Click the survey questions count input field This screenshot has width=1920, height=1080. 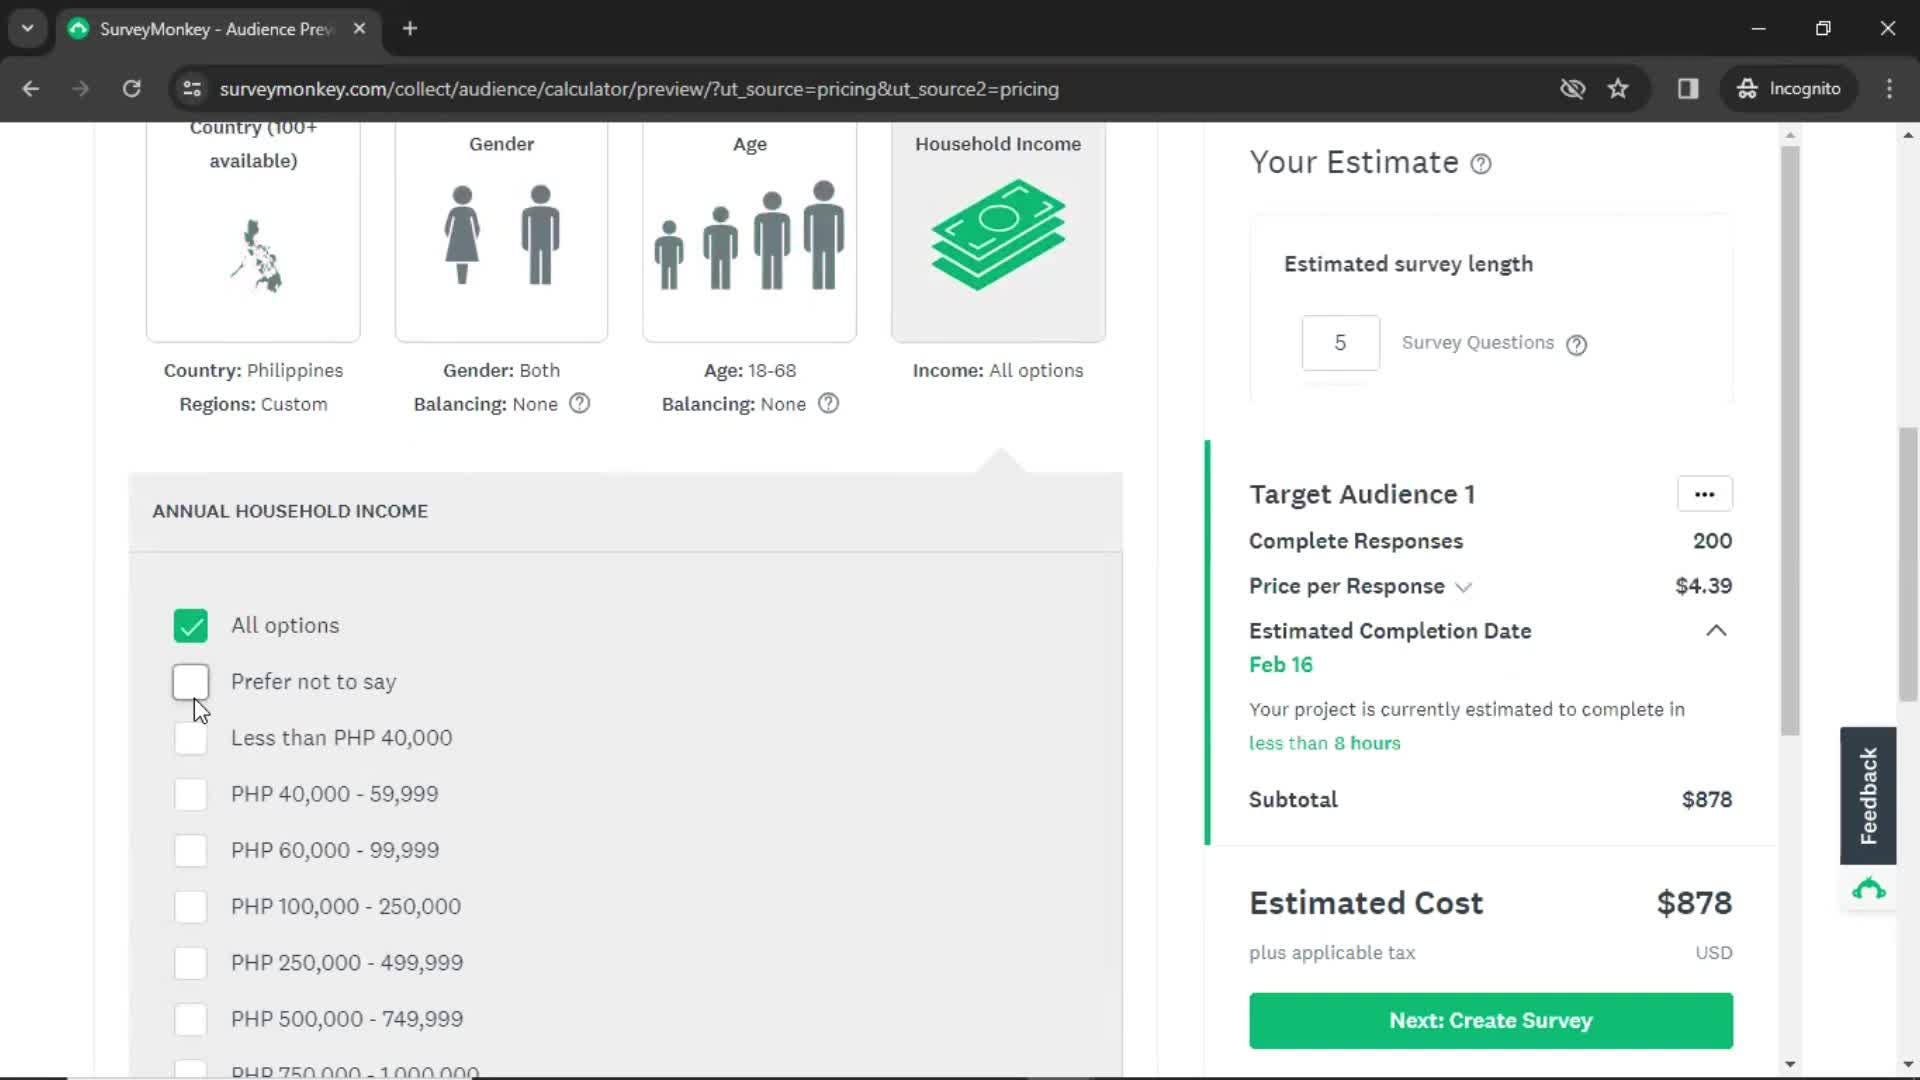pyautogui.click(x=1340, y=343)
